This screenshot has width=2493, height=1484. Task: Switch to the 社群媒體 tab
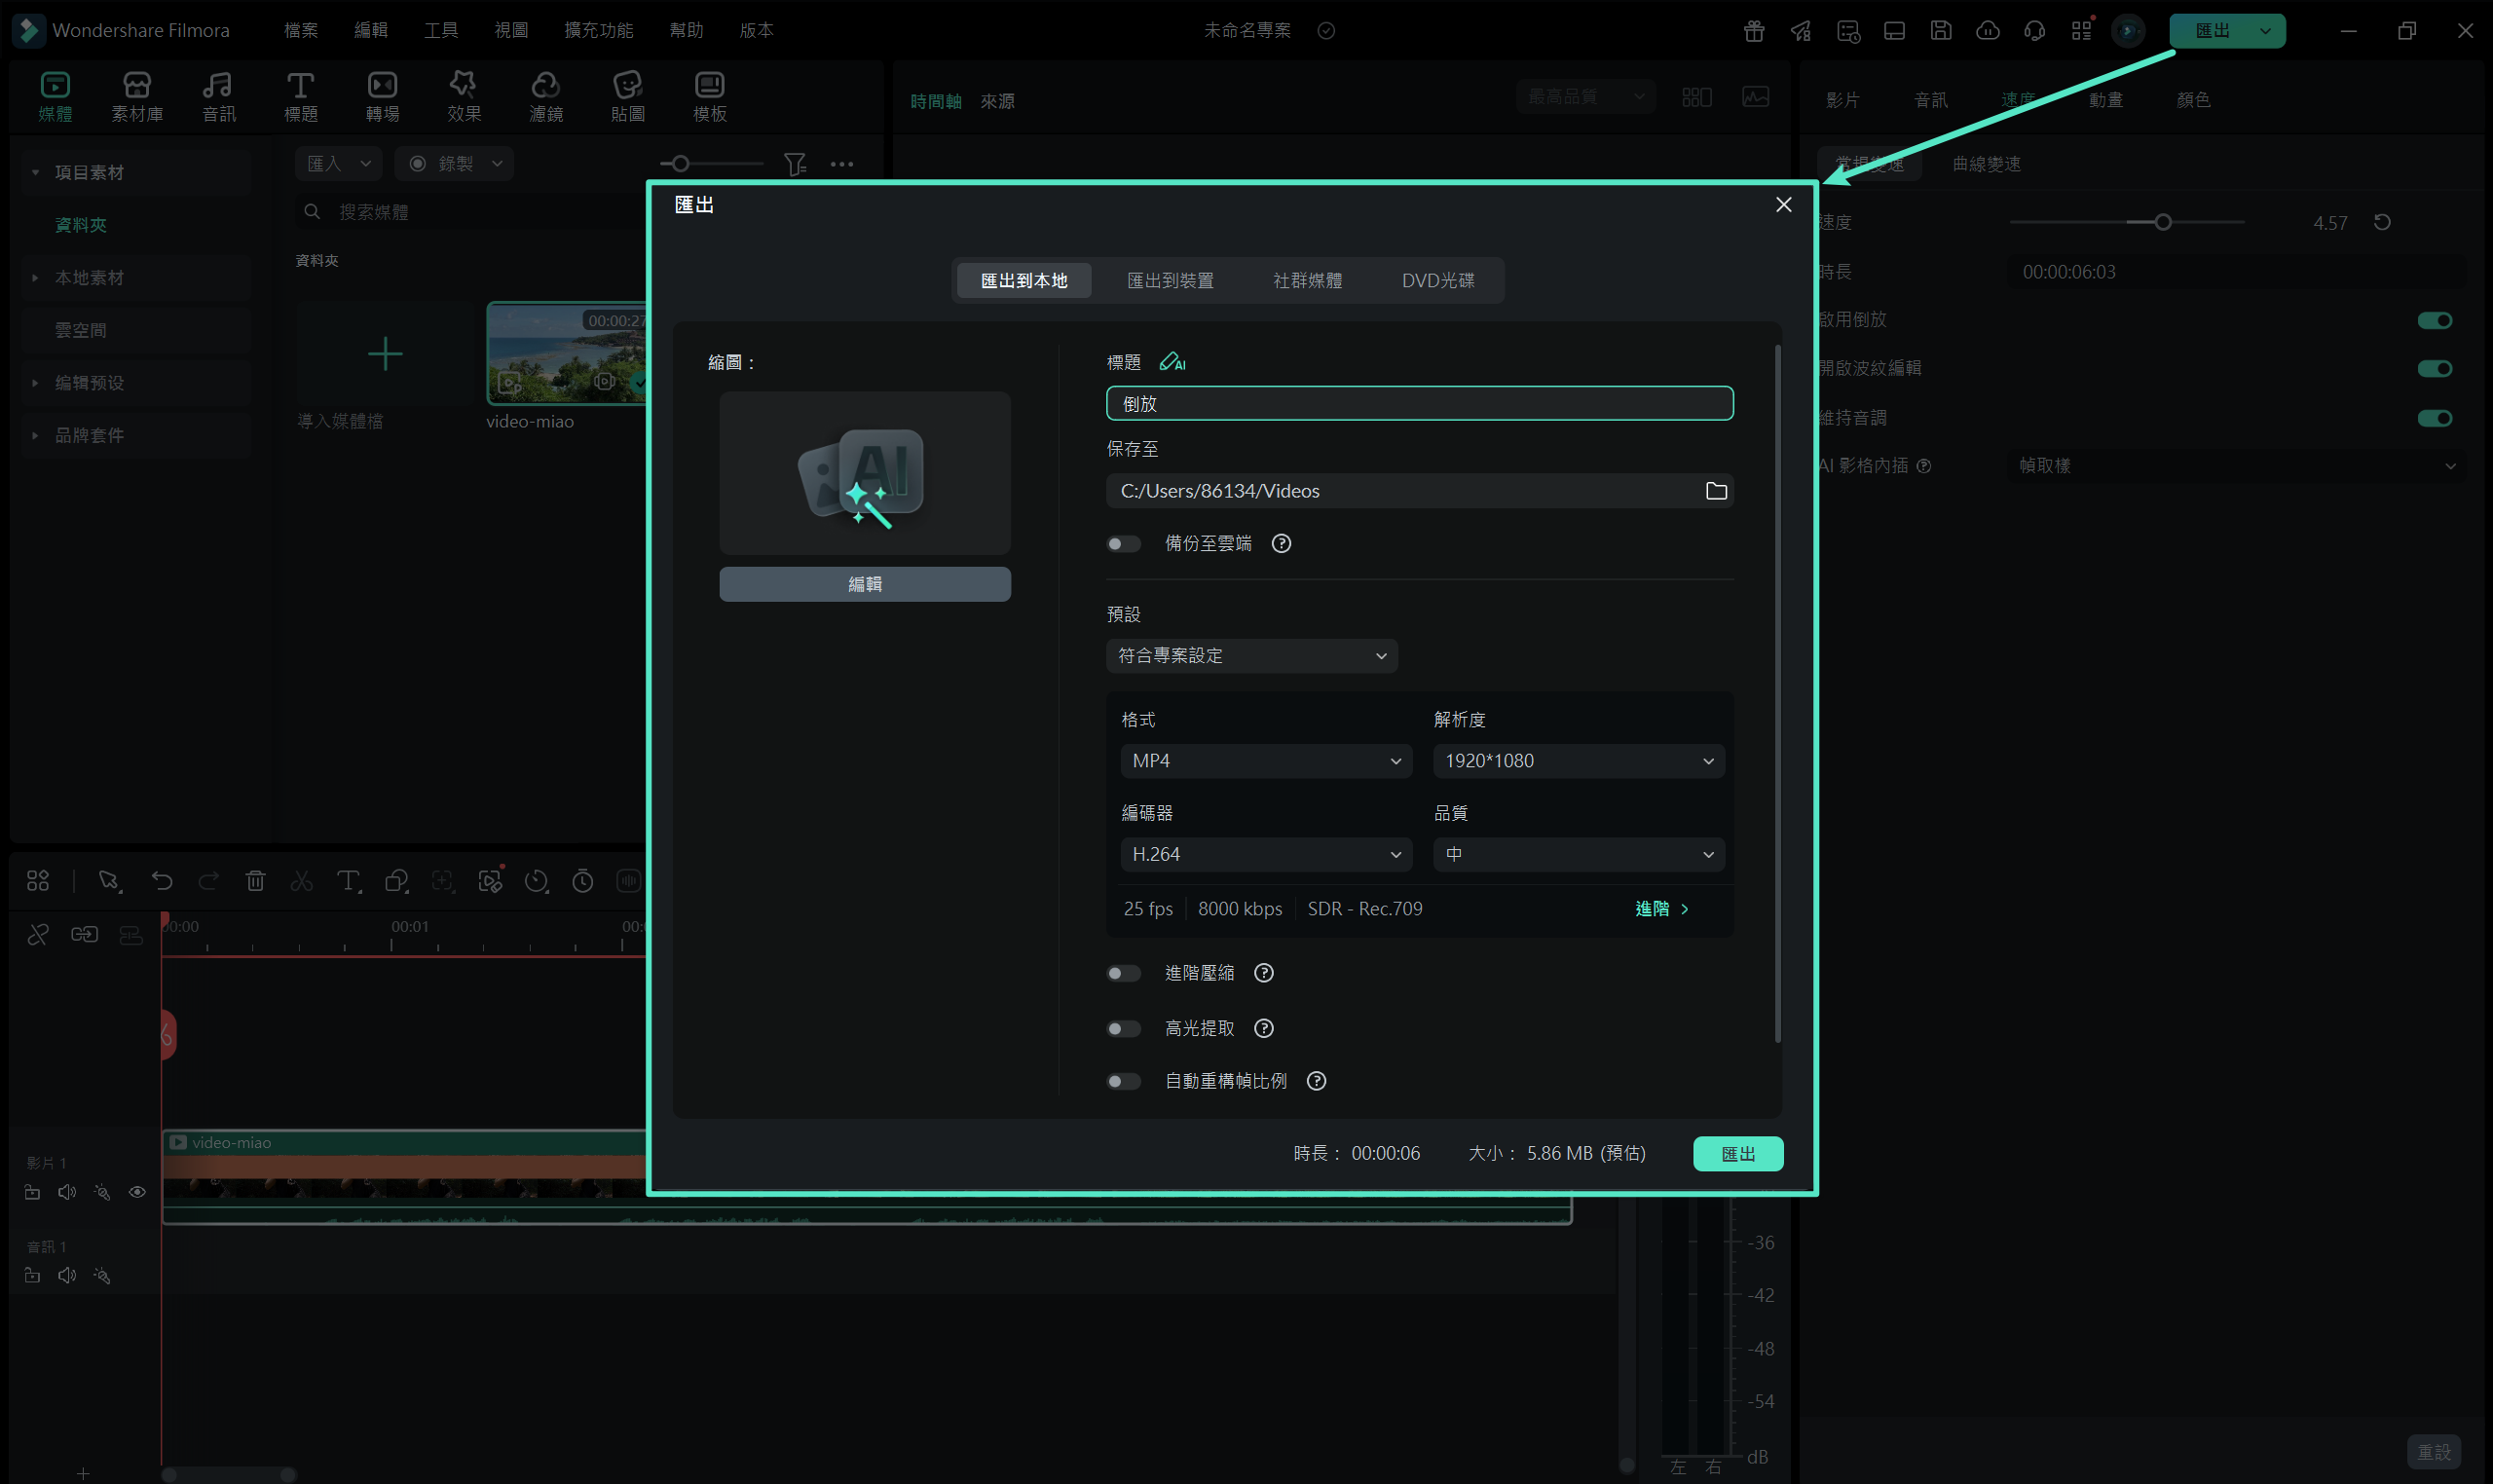pos(1307,281)
